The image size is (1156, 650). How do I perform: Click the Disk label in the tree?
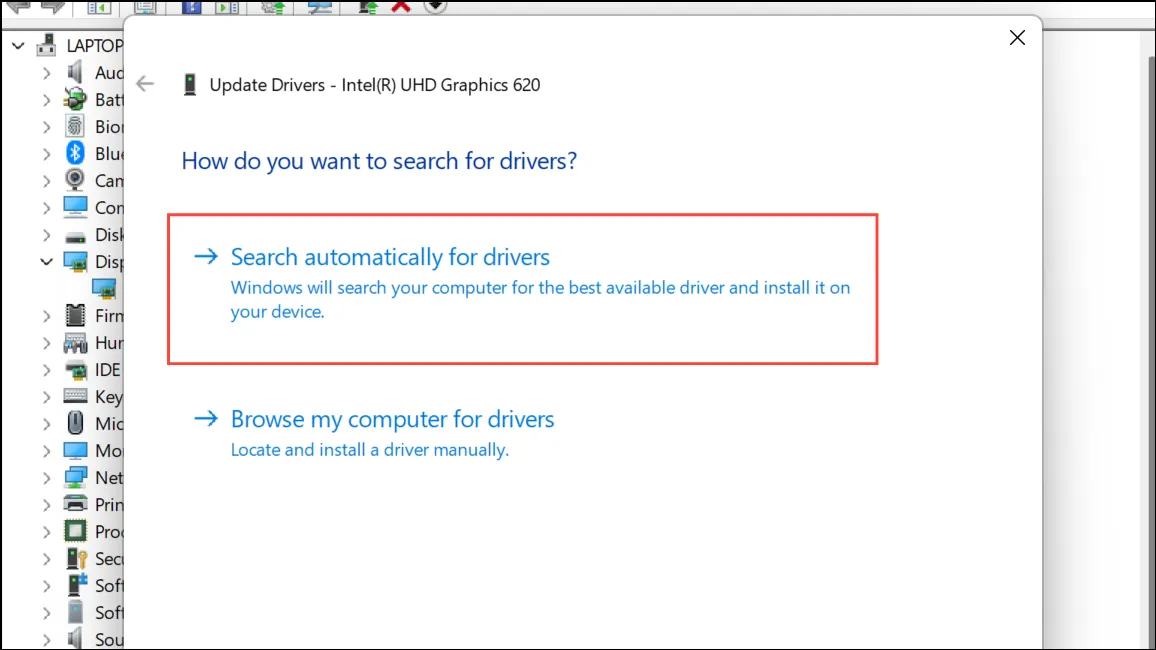point(109,235)
